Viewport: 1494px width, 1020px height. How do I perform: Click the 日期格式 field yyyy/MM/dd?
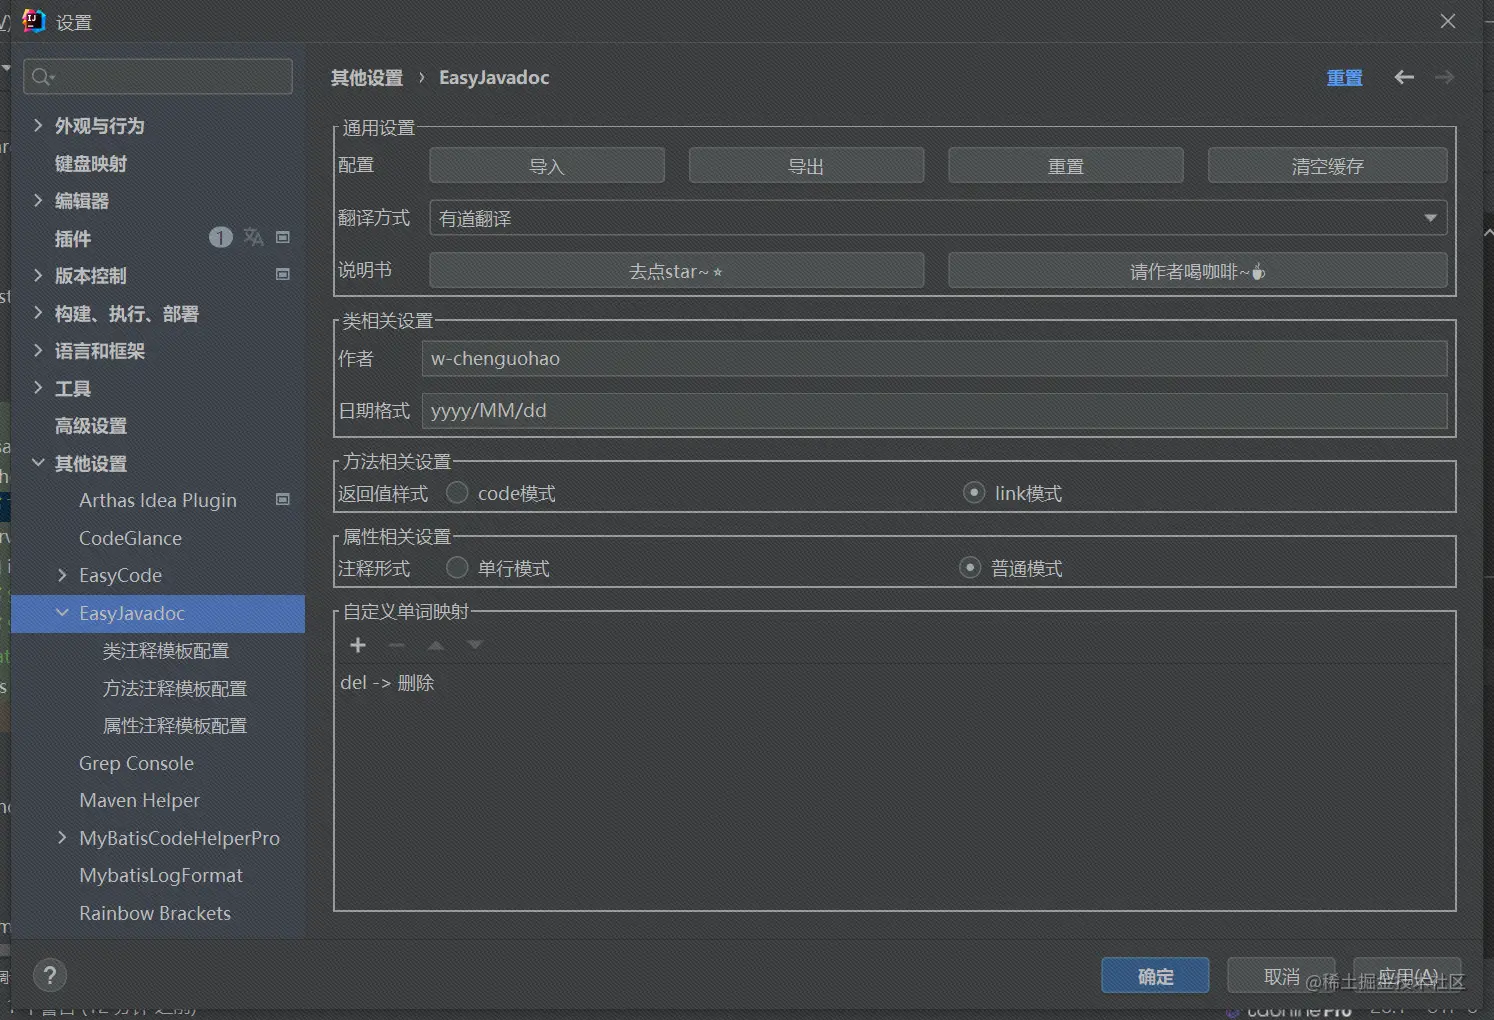pos(934,410)
